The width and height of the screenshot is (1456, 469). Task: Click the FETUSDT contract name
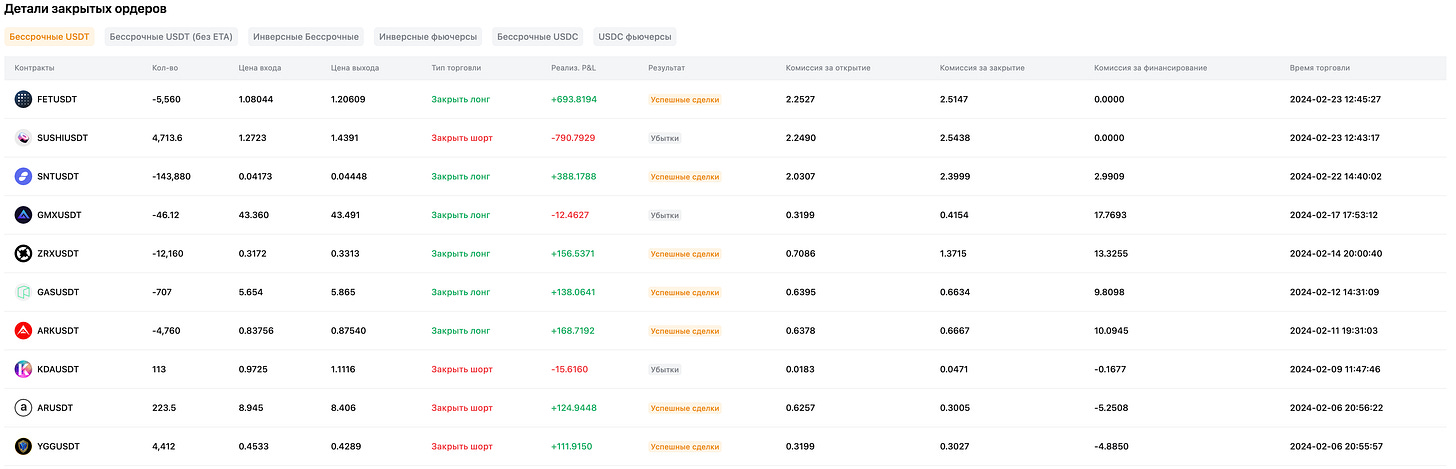tap(58, 99)
